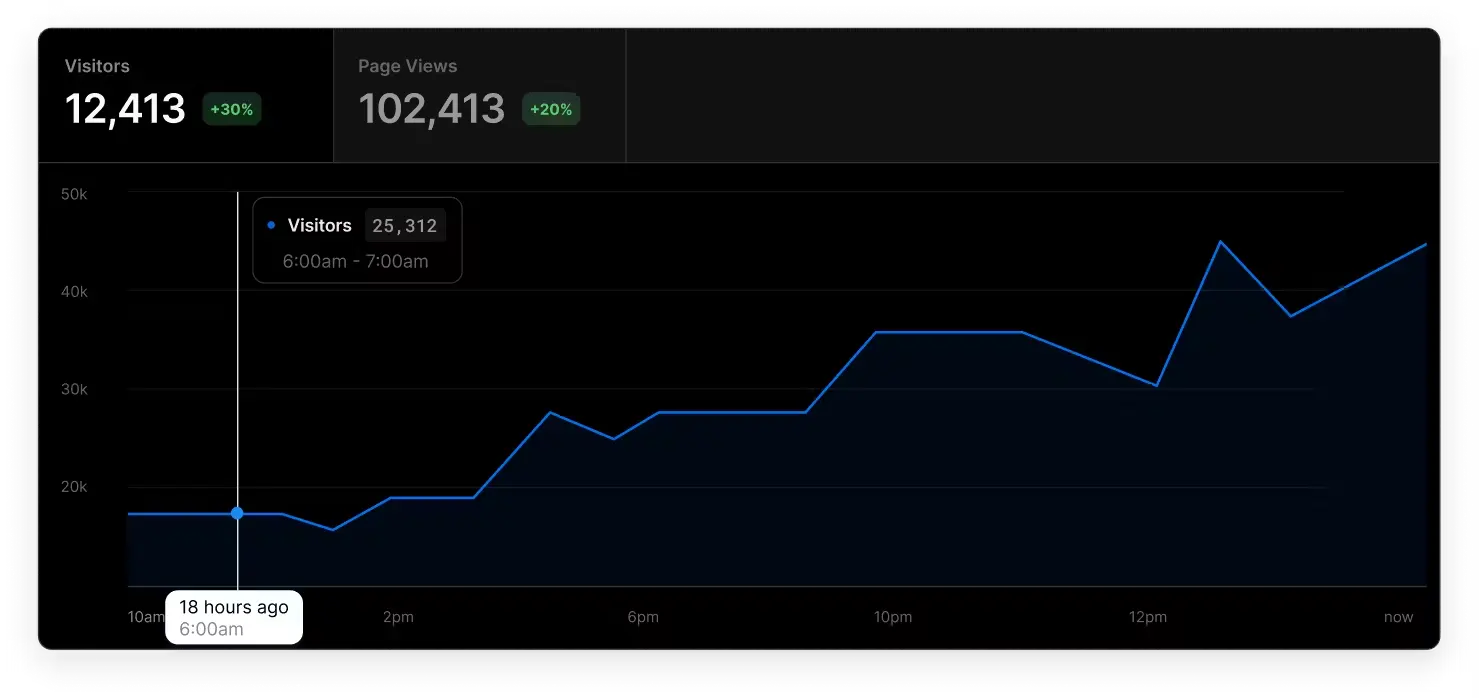Select the highlighted blue data point marker
This screenshot has height=698, width=1479.
click(237, 513)
